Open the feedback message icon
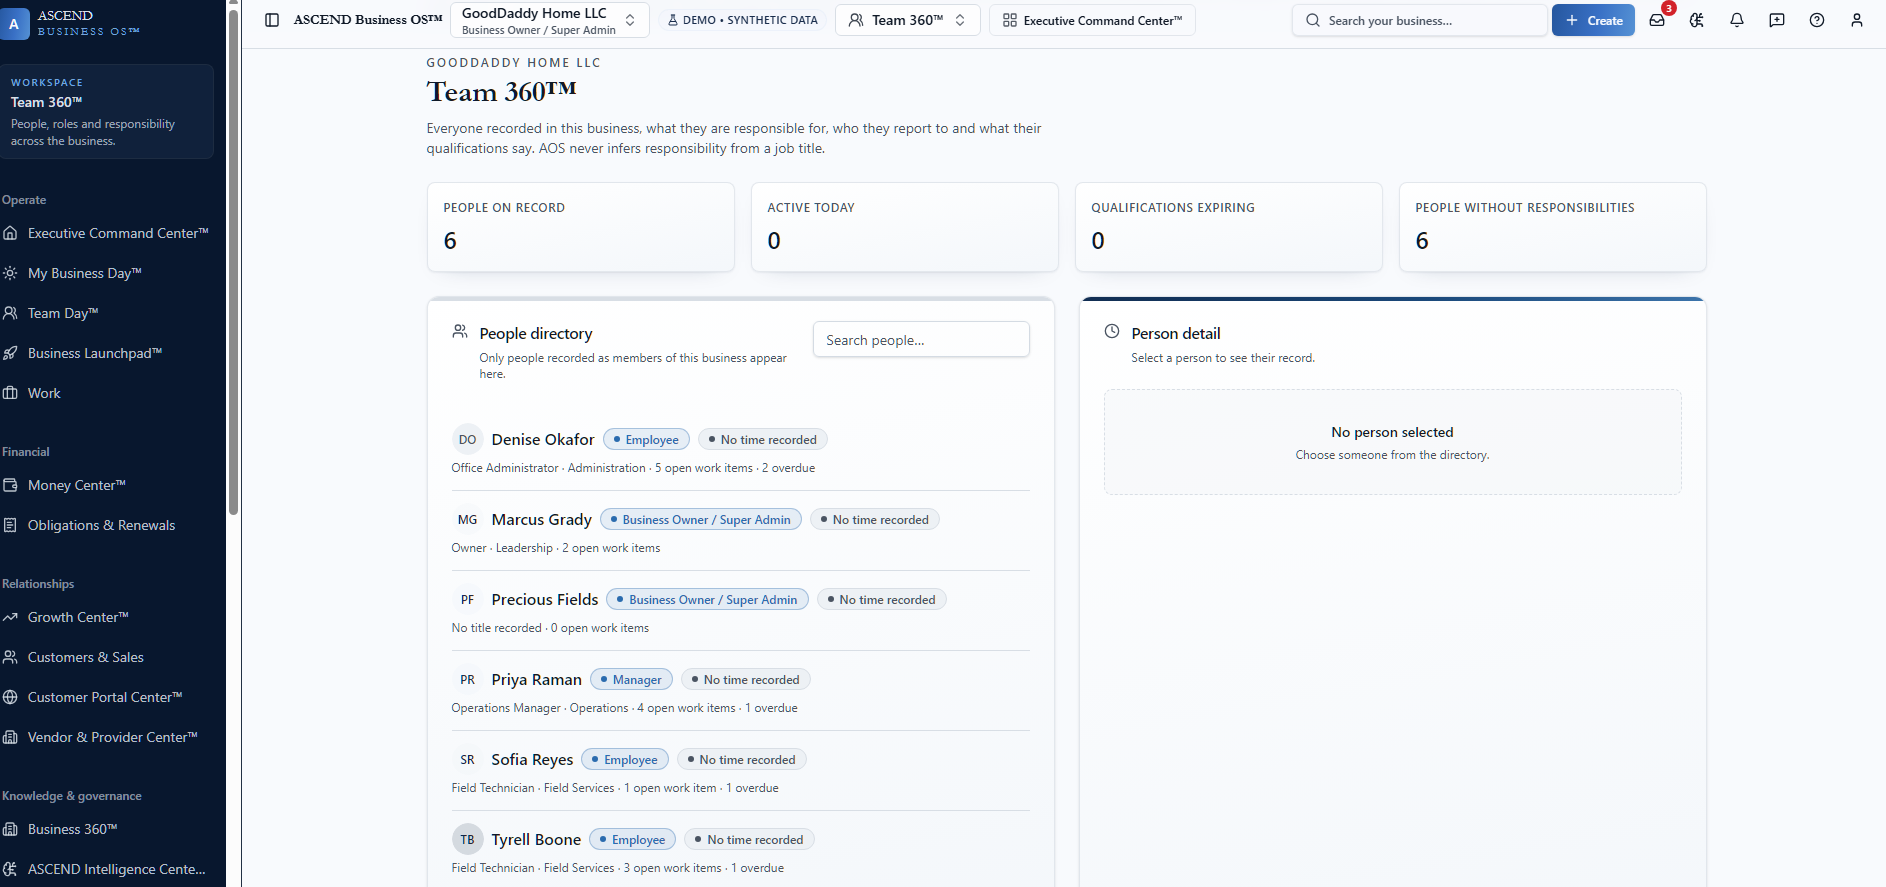This screenshot has height=887, width=1886. [1777, 20]
